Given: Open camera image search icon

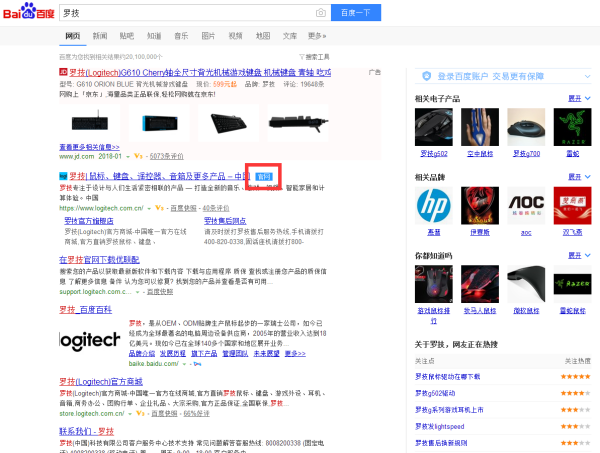Looking at the screenshot, I should [321, 13].
